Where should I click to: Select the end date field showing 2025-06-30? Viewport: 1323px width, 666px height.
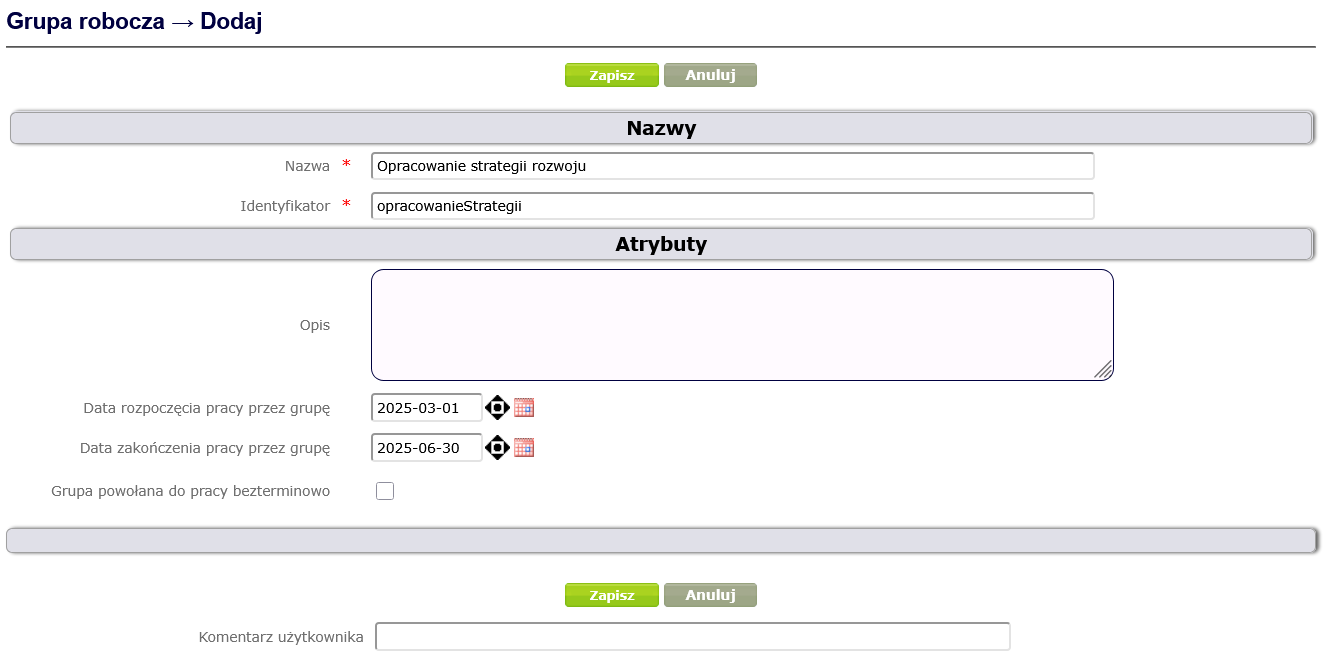click(426, 448)
